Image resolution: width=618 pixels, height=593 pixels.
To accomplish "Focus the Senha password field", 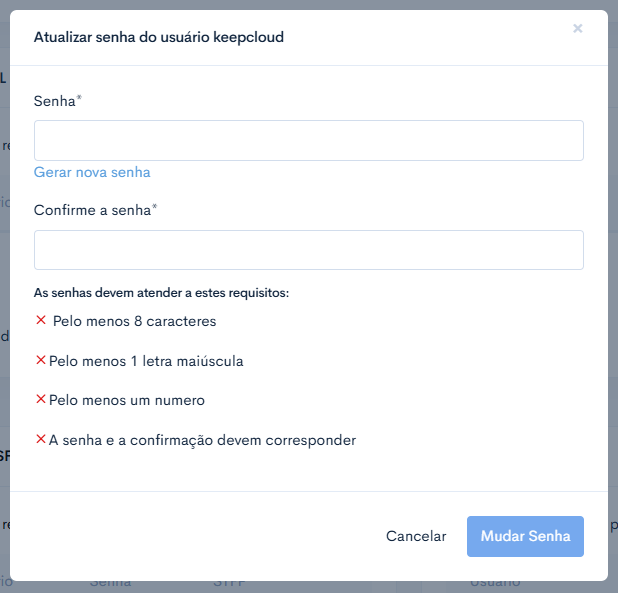I will (309, 140).
